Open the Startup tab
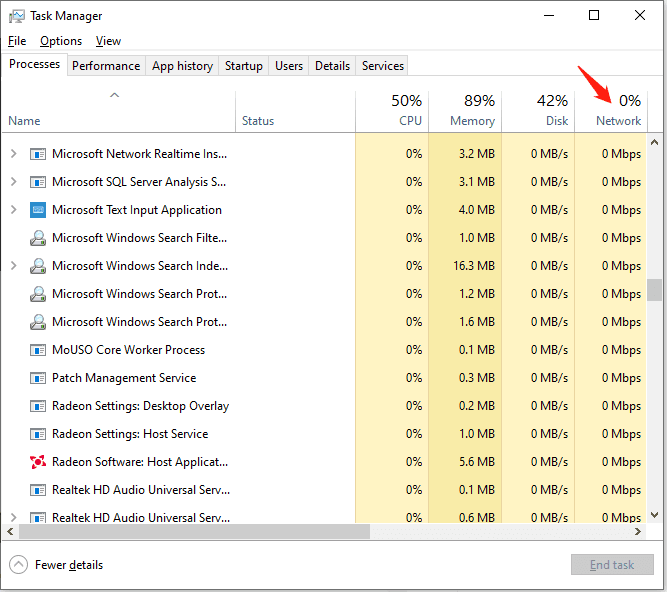 244,66
